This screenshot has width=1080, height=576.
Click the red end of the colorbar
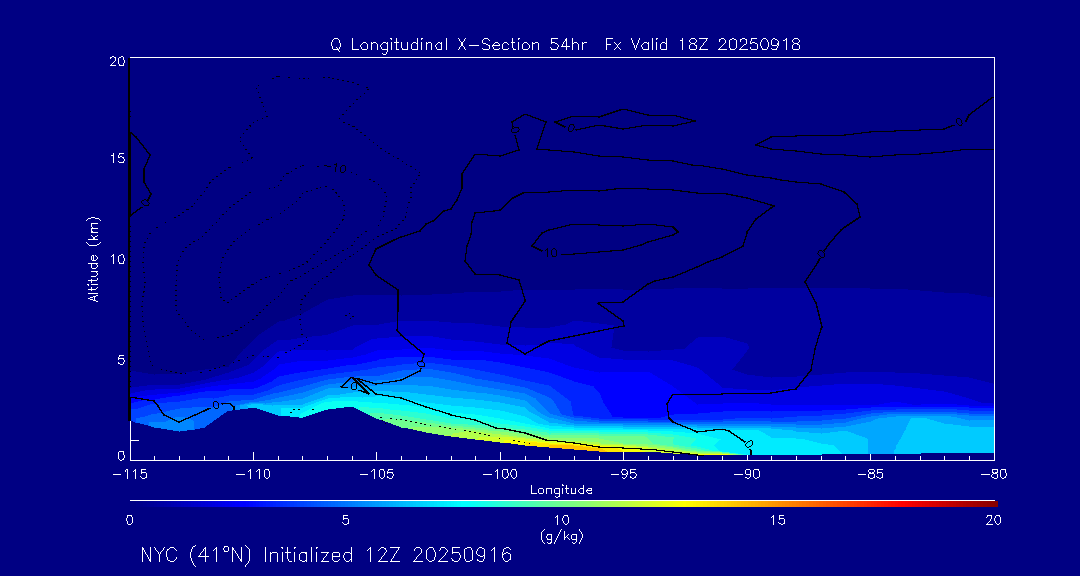tap(988, 502)
